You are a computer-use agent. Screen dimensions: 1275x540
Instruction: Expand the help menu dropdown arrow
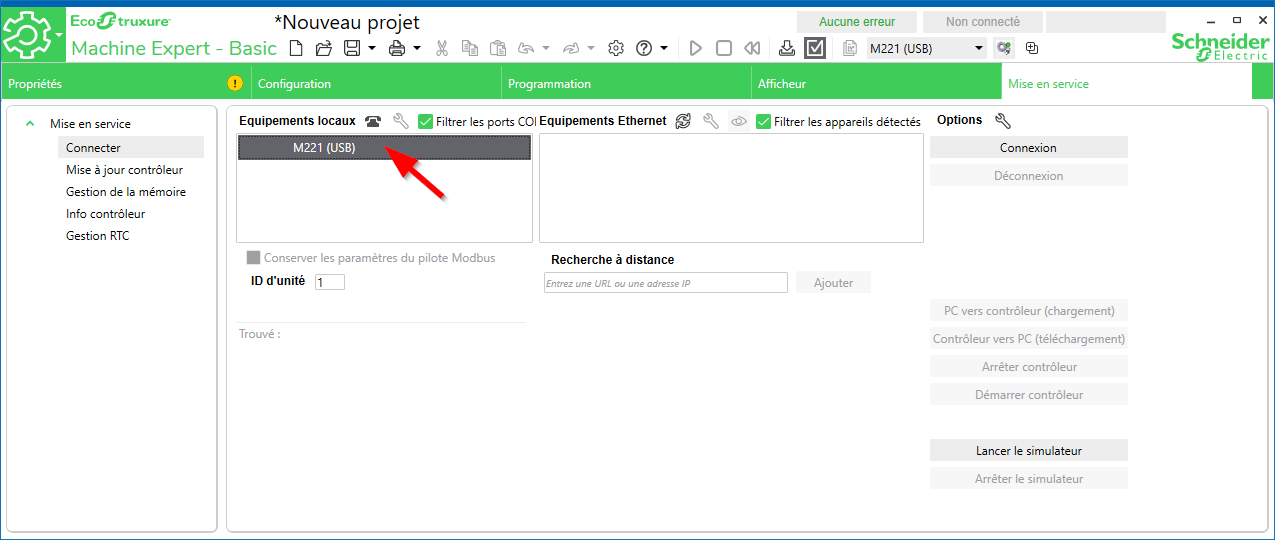[x=664, y=48]
